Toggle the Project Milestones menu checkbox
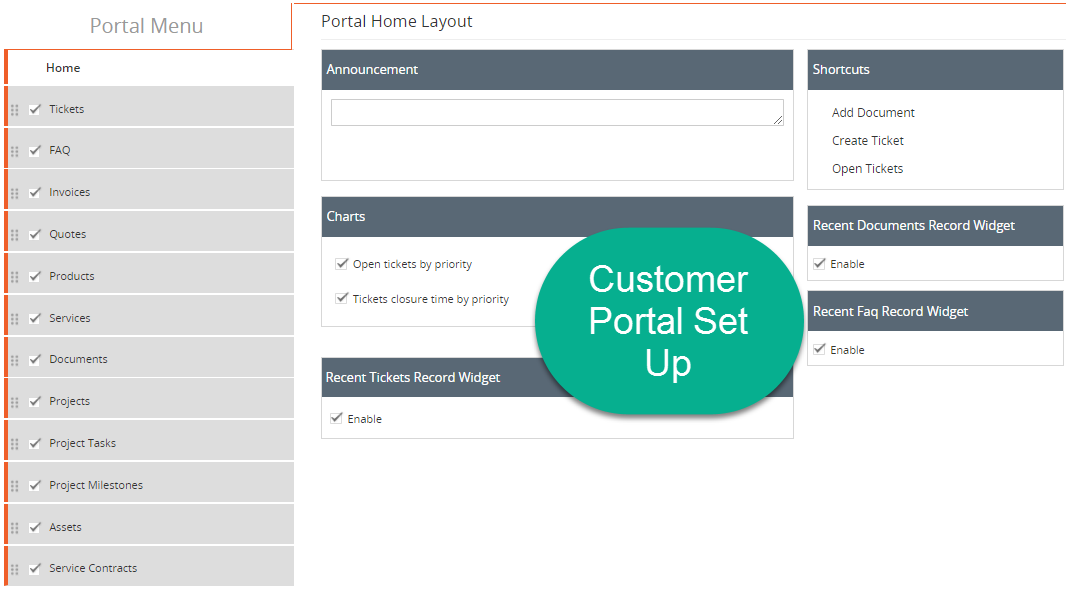This screenshot has height=590, width=1066. pyautogui.click(x=35, y=485)
